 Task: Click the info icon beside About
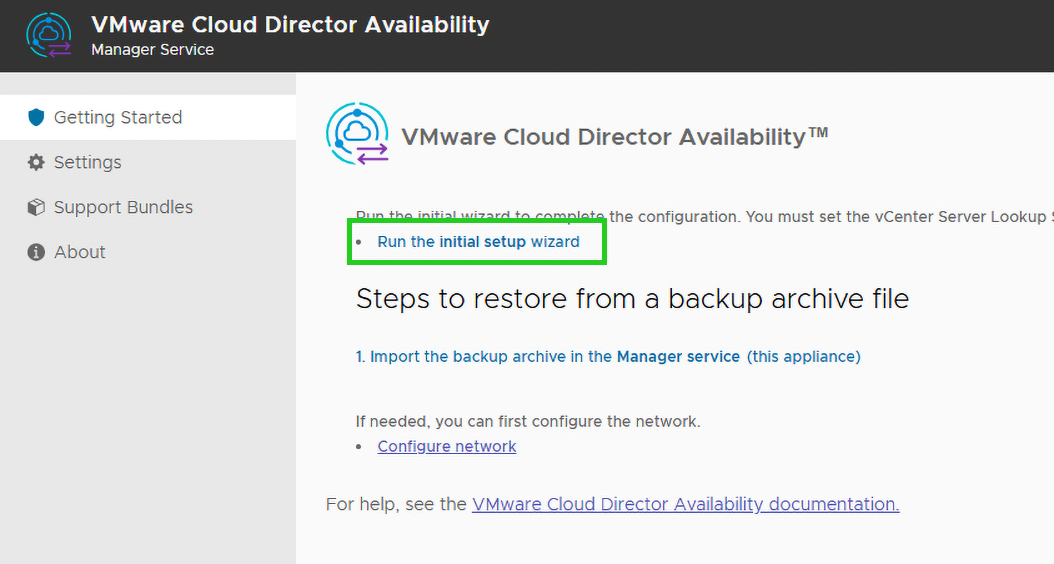[37, 252]
